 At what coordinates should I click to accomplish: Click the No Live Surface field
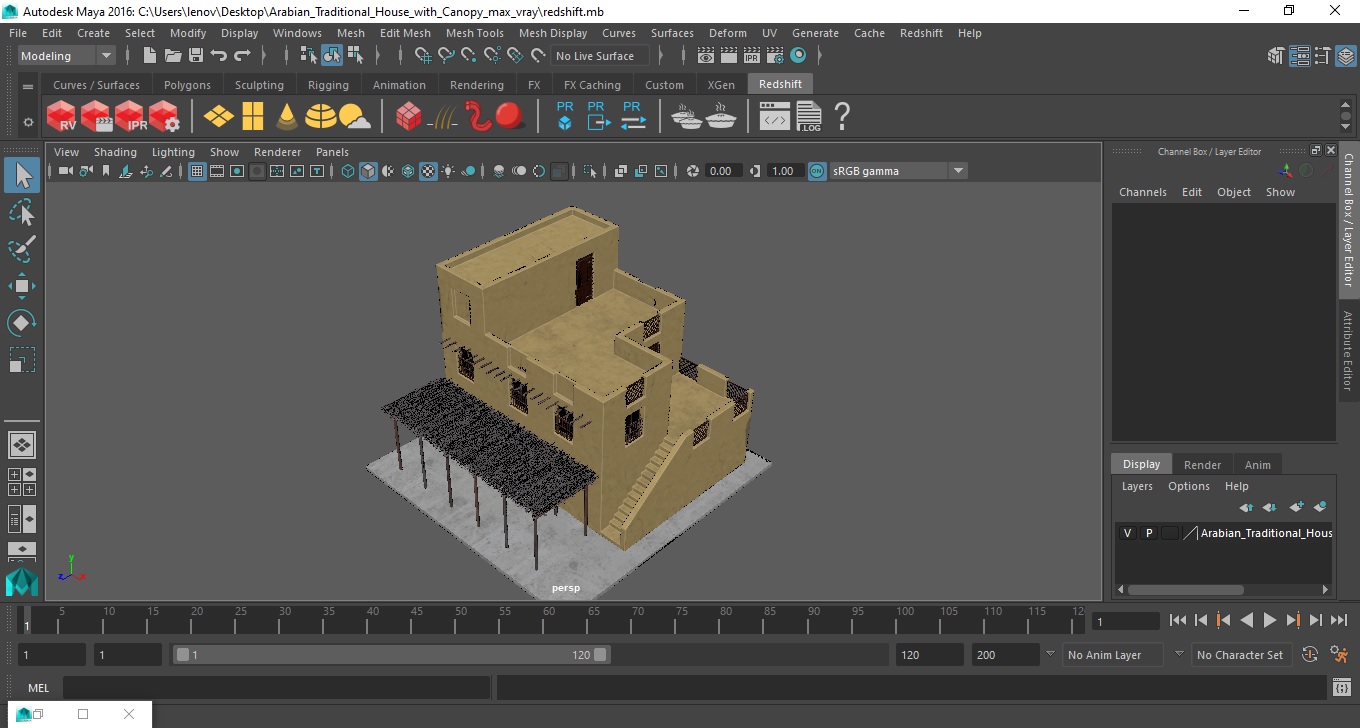(x=599, y=56)
